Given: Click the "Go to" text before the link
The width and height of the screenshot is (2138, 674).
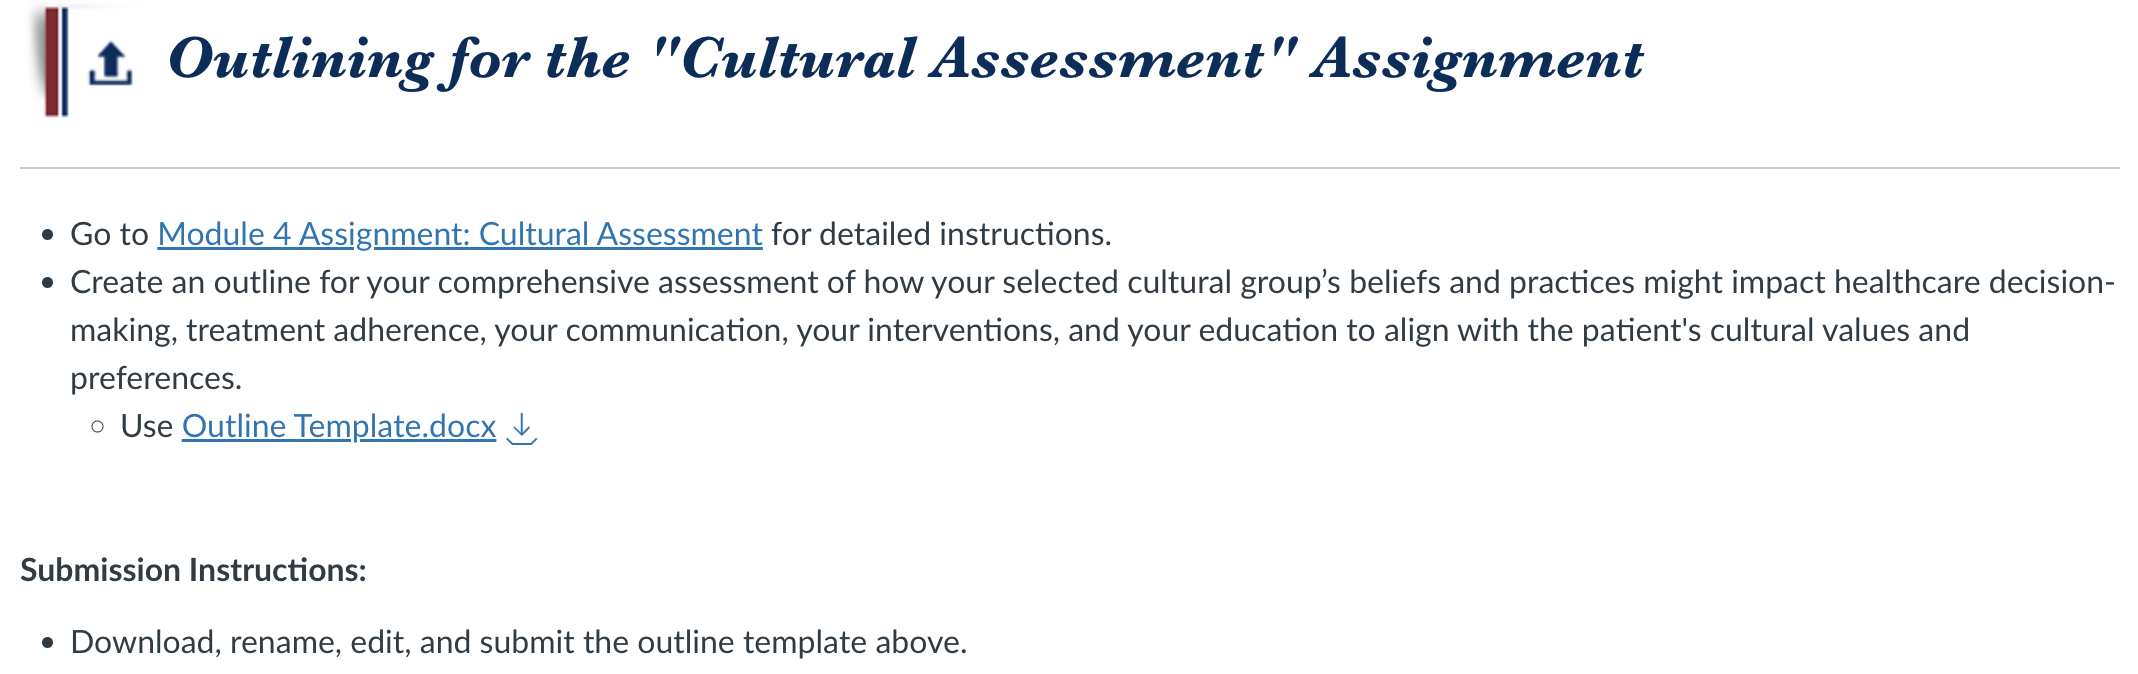Looking at the screenshot, I should [109, 234].
